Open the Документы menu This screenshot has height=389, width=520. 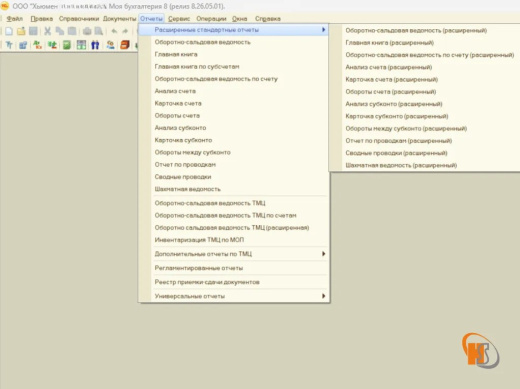point(120,19)
